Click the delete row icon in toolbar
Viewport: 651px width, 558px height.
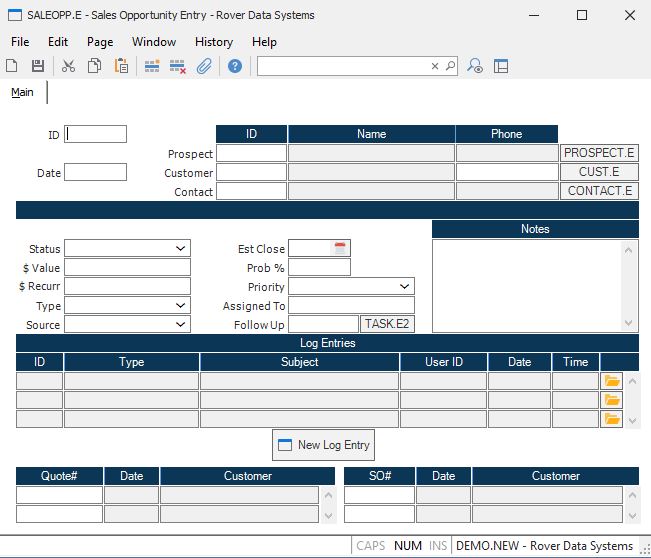(x=178, y=66)
